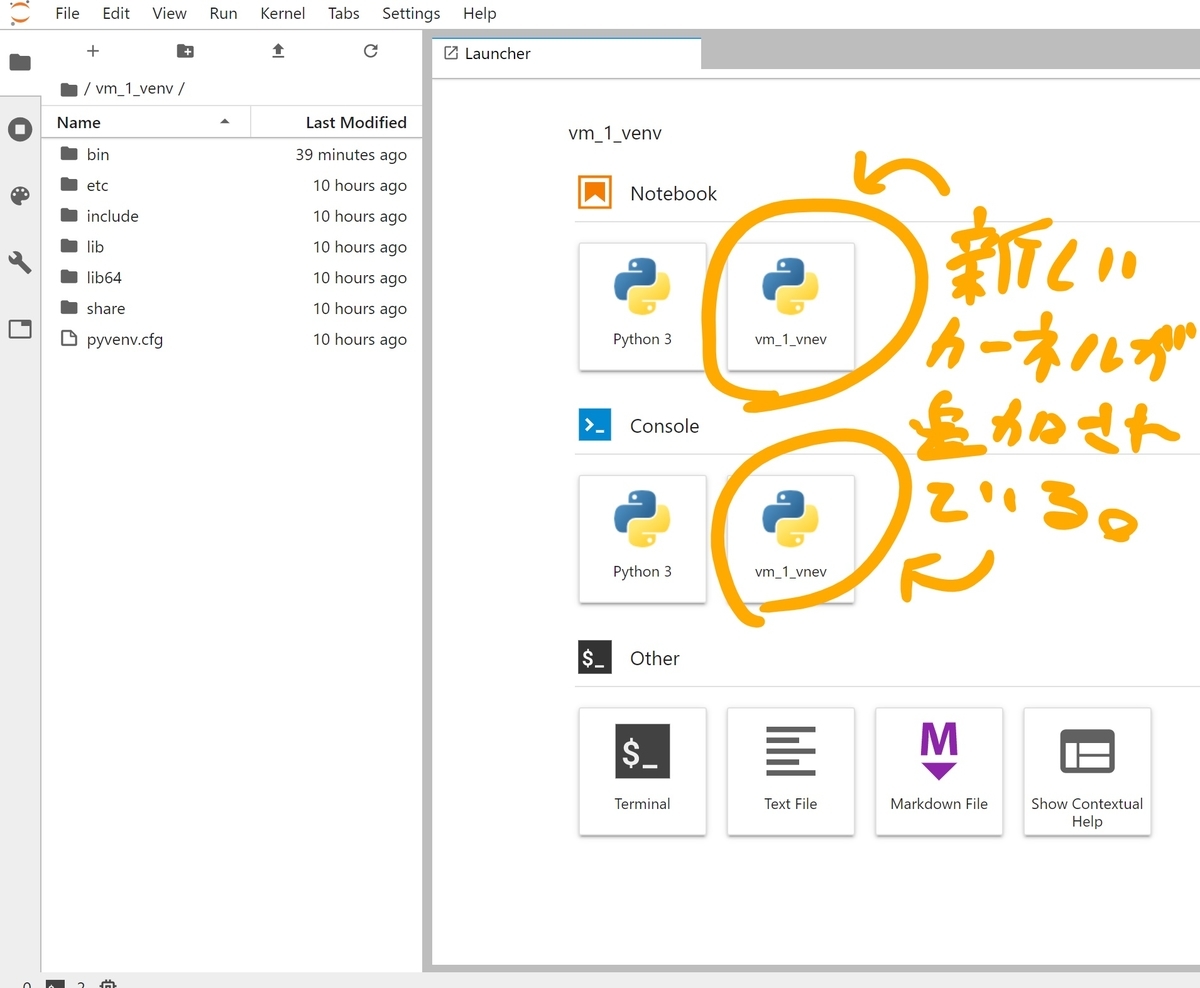
Task: Open the Open Tabs sidebar icon
Action: (20, 329)
